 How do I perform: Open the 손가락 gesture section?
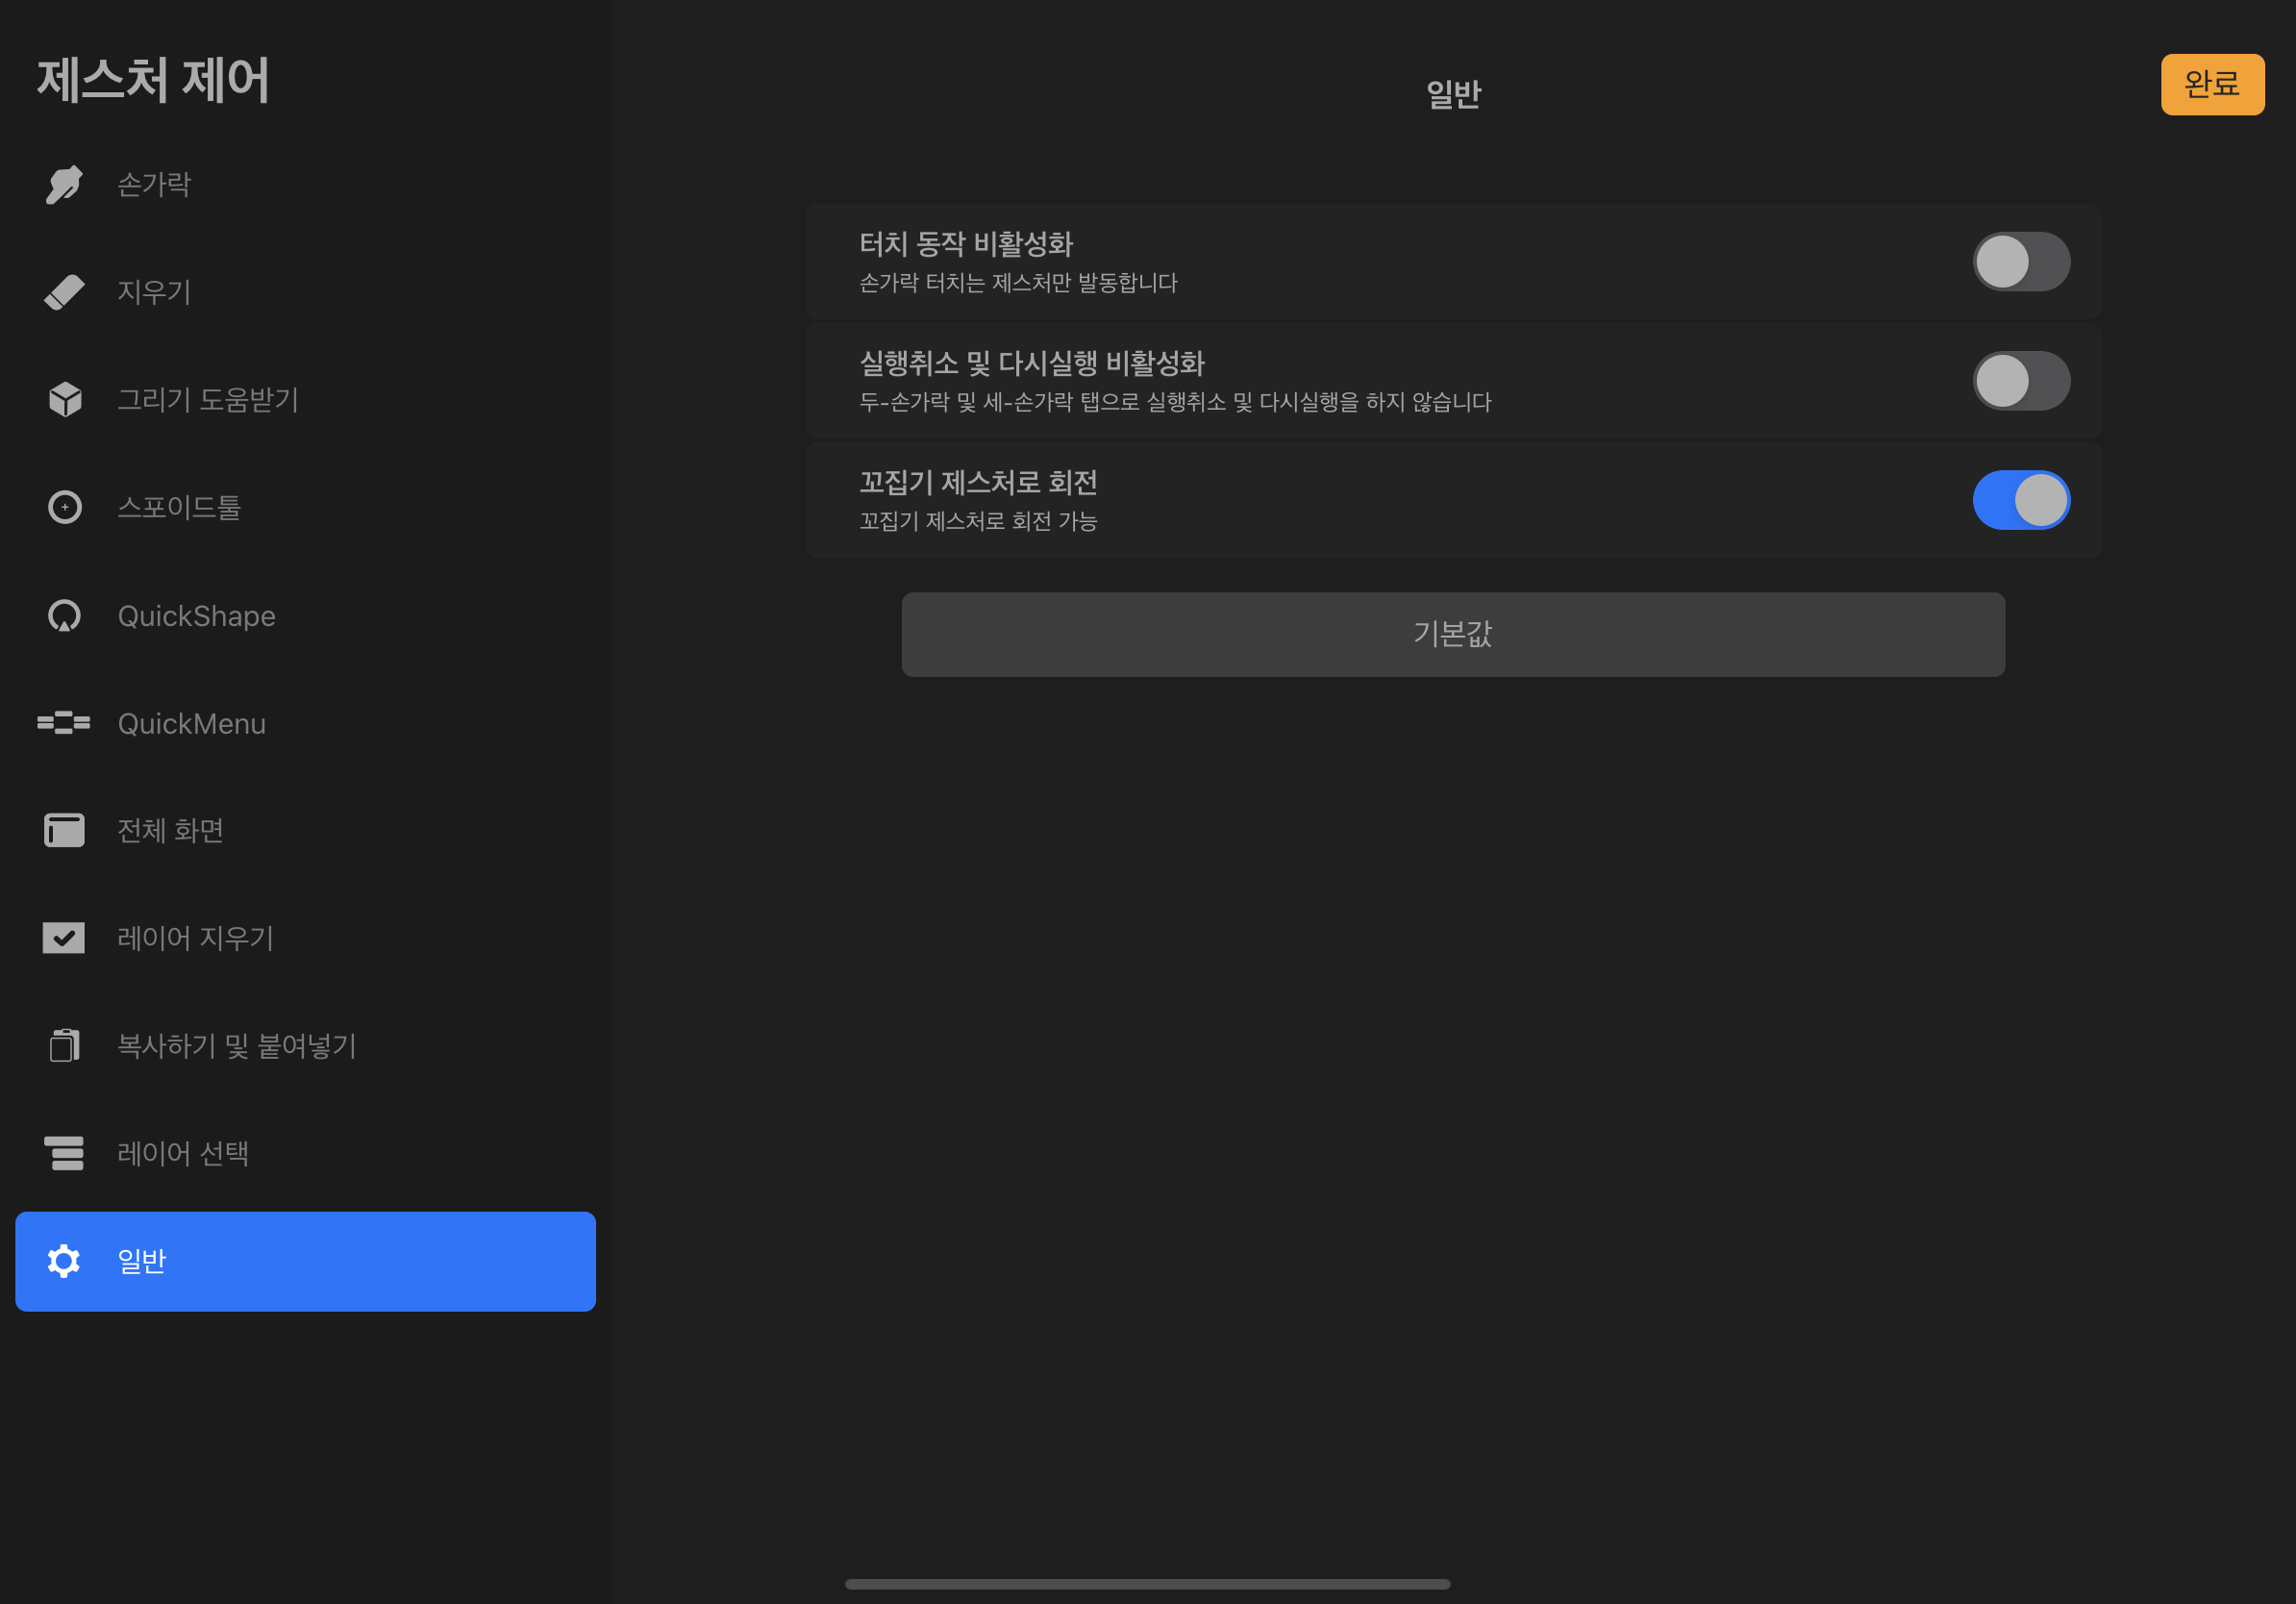tap(154, 185)
